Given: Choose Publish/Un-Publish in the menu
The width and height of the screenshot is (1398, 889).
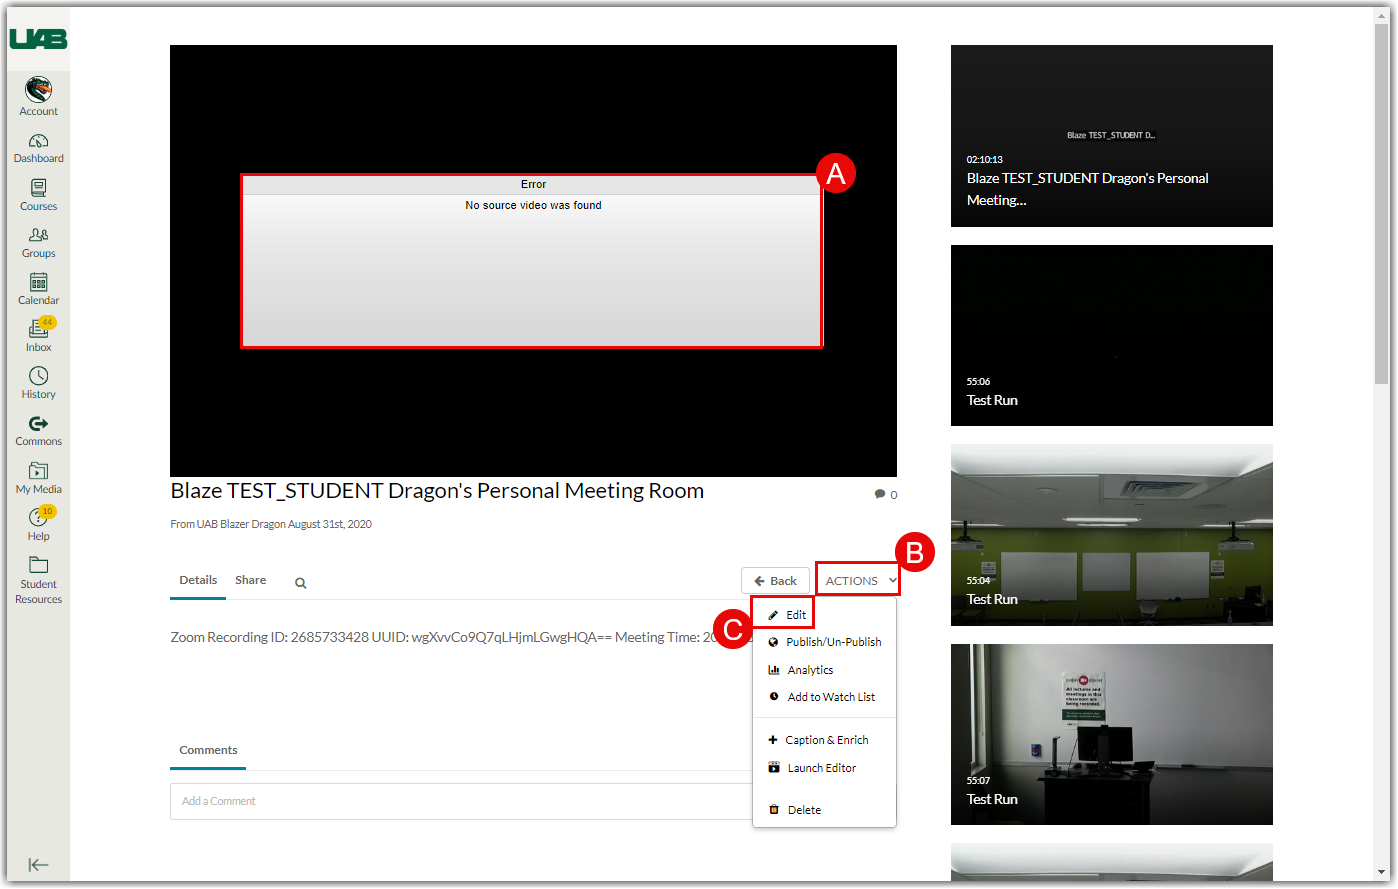Looking at the screenshot, I should pos(833,642).
